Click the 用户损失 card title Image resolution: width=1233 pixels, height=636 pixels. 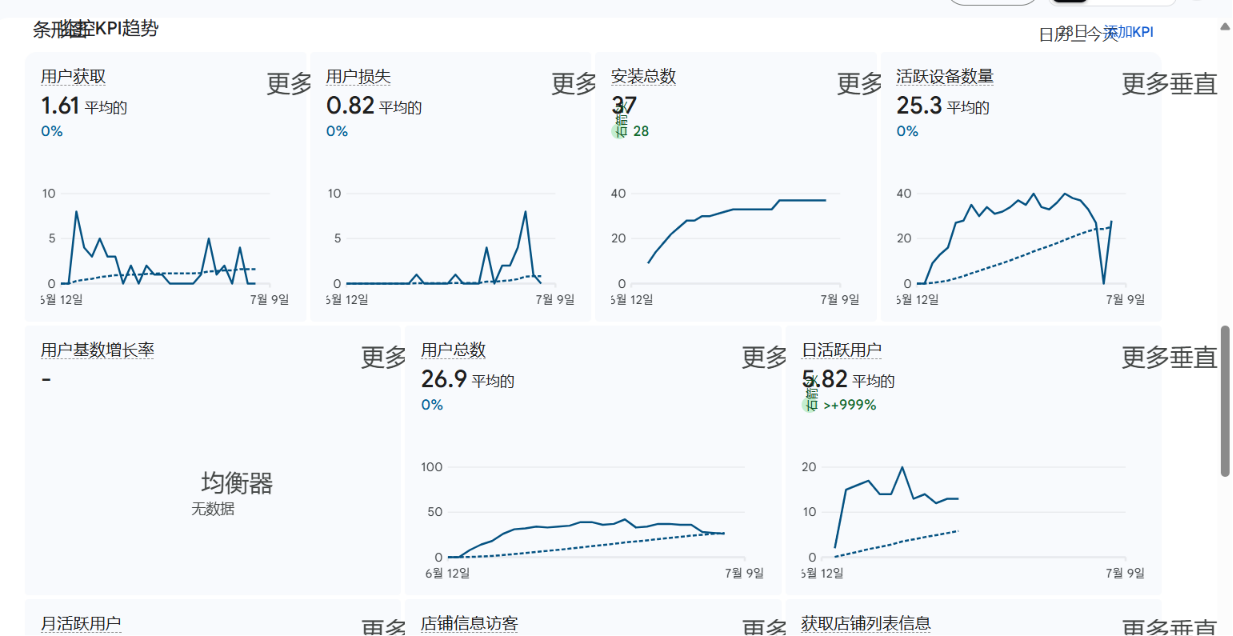[x=358, y=77]
